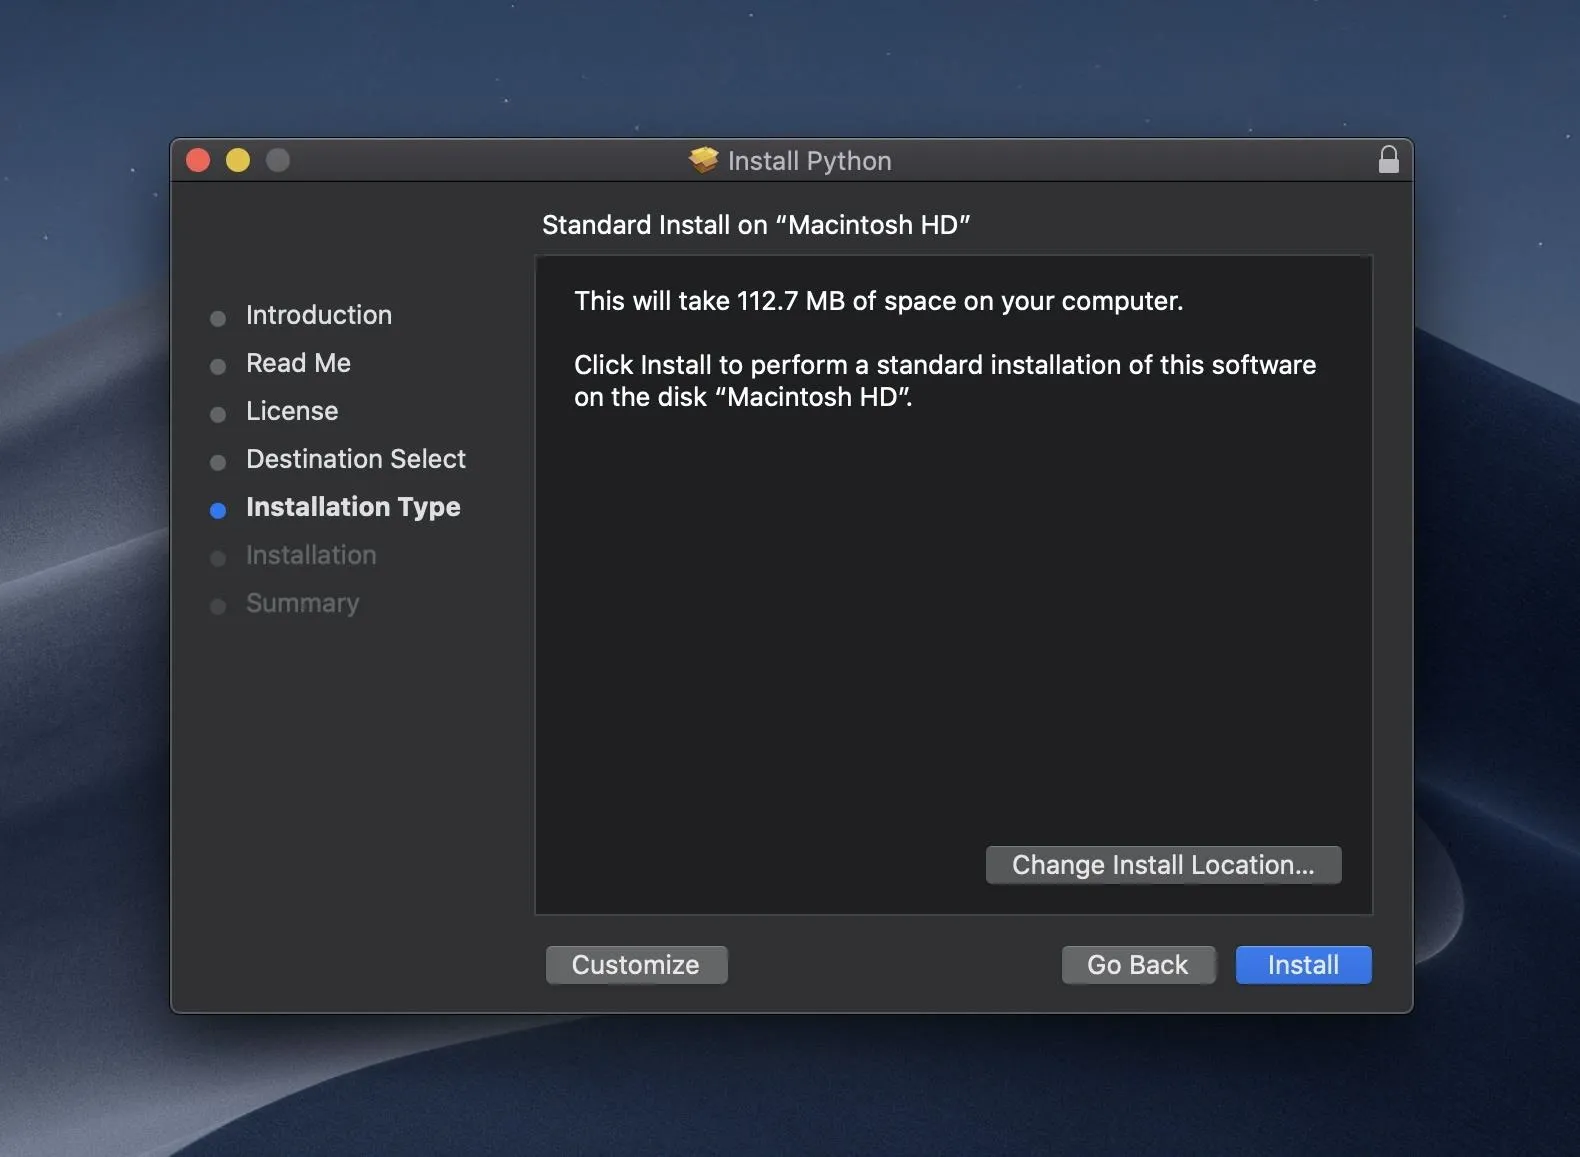The image size is (1580, 1157).
Task: Click the blue bullet beside Installation Type
Action: pyautogui.click(x=218, y=511)
